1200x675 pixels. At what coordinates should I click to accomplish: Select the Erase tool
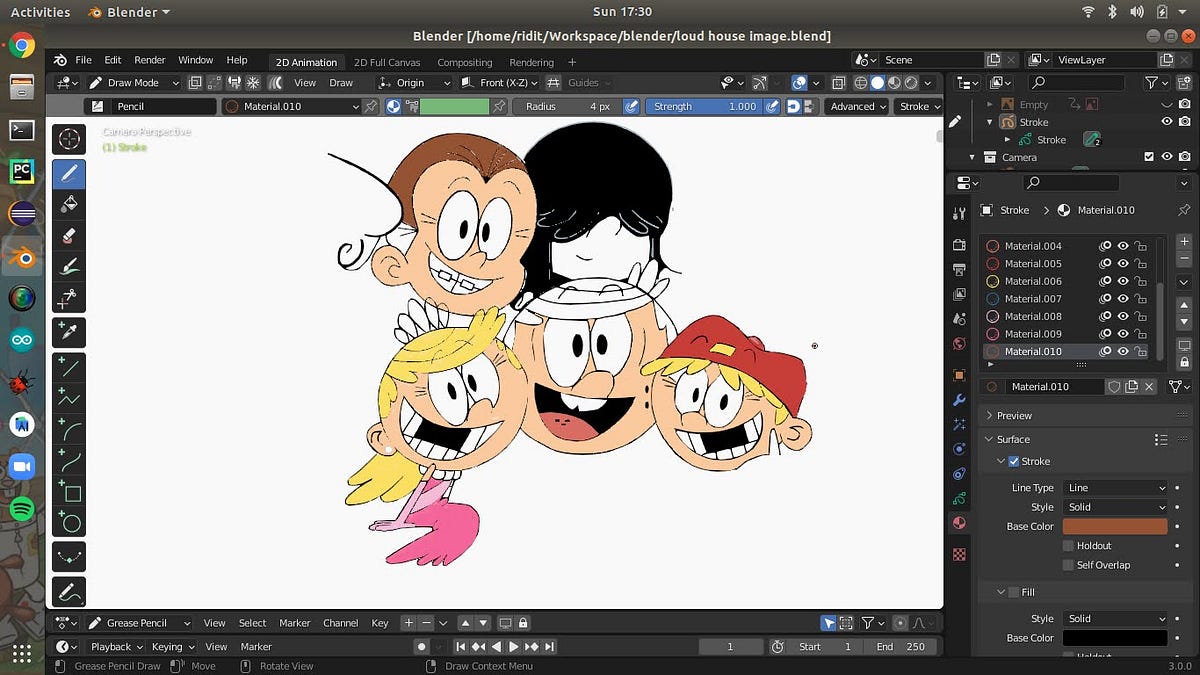coord(69,236)
